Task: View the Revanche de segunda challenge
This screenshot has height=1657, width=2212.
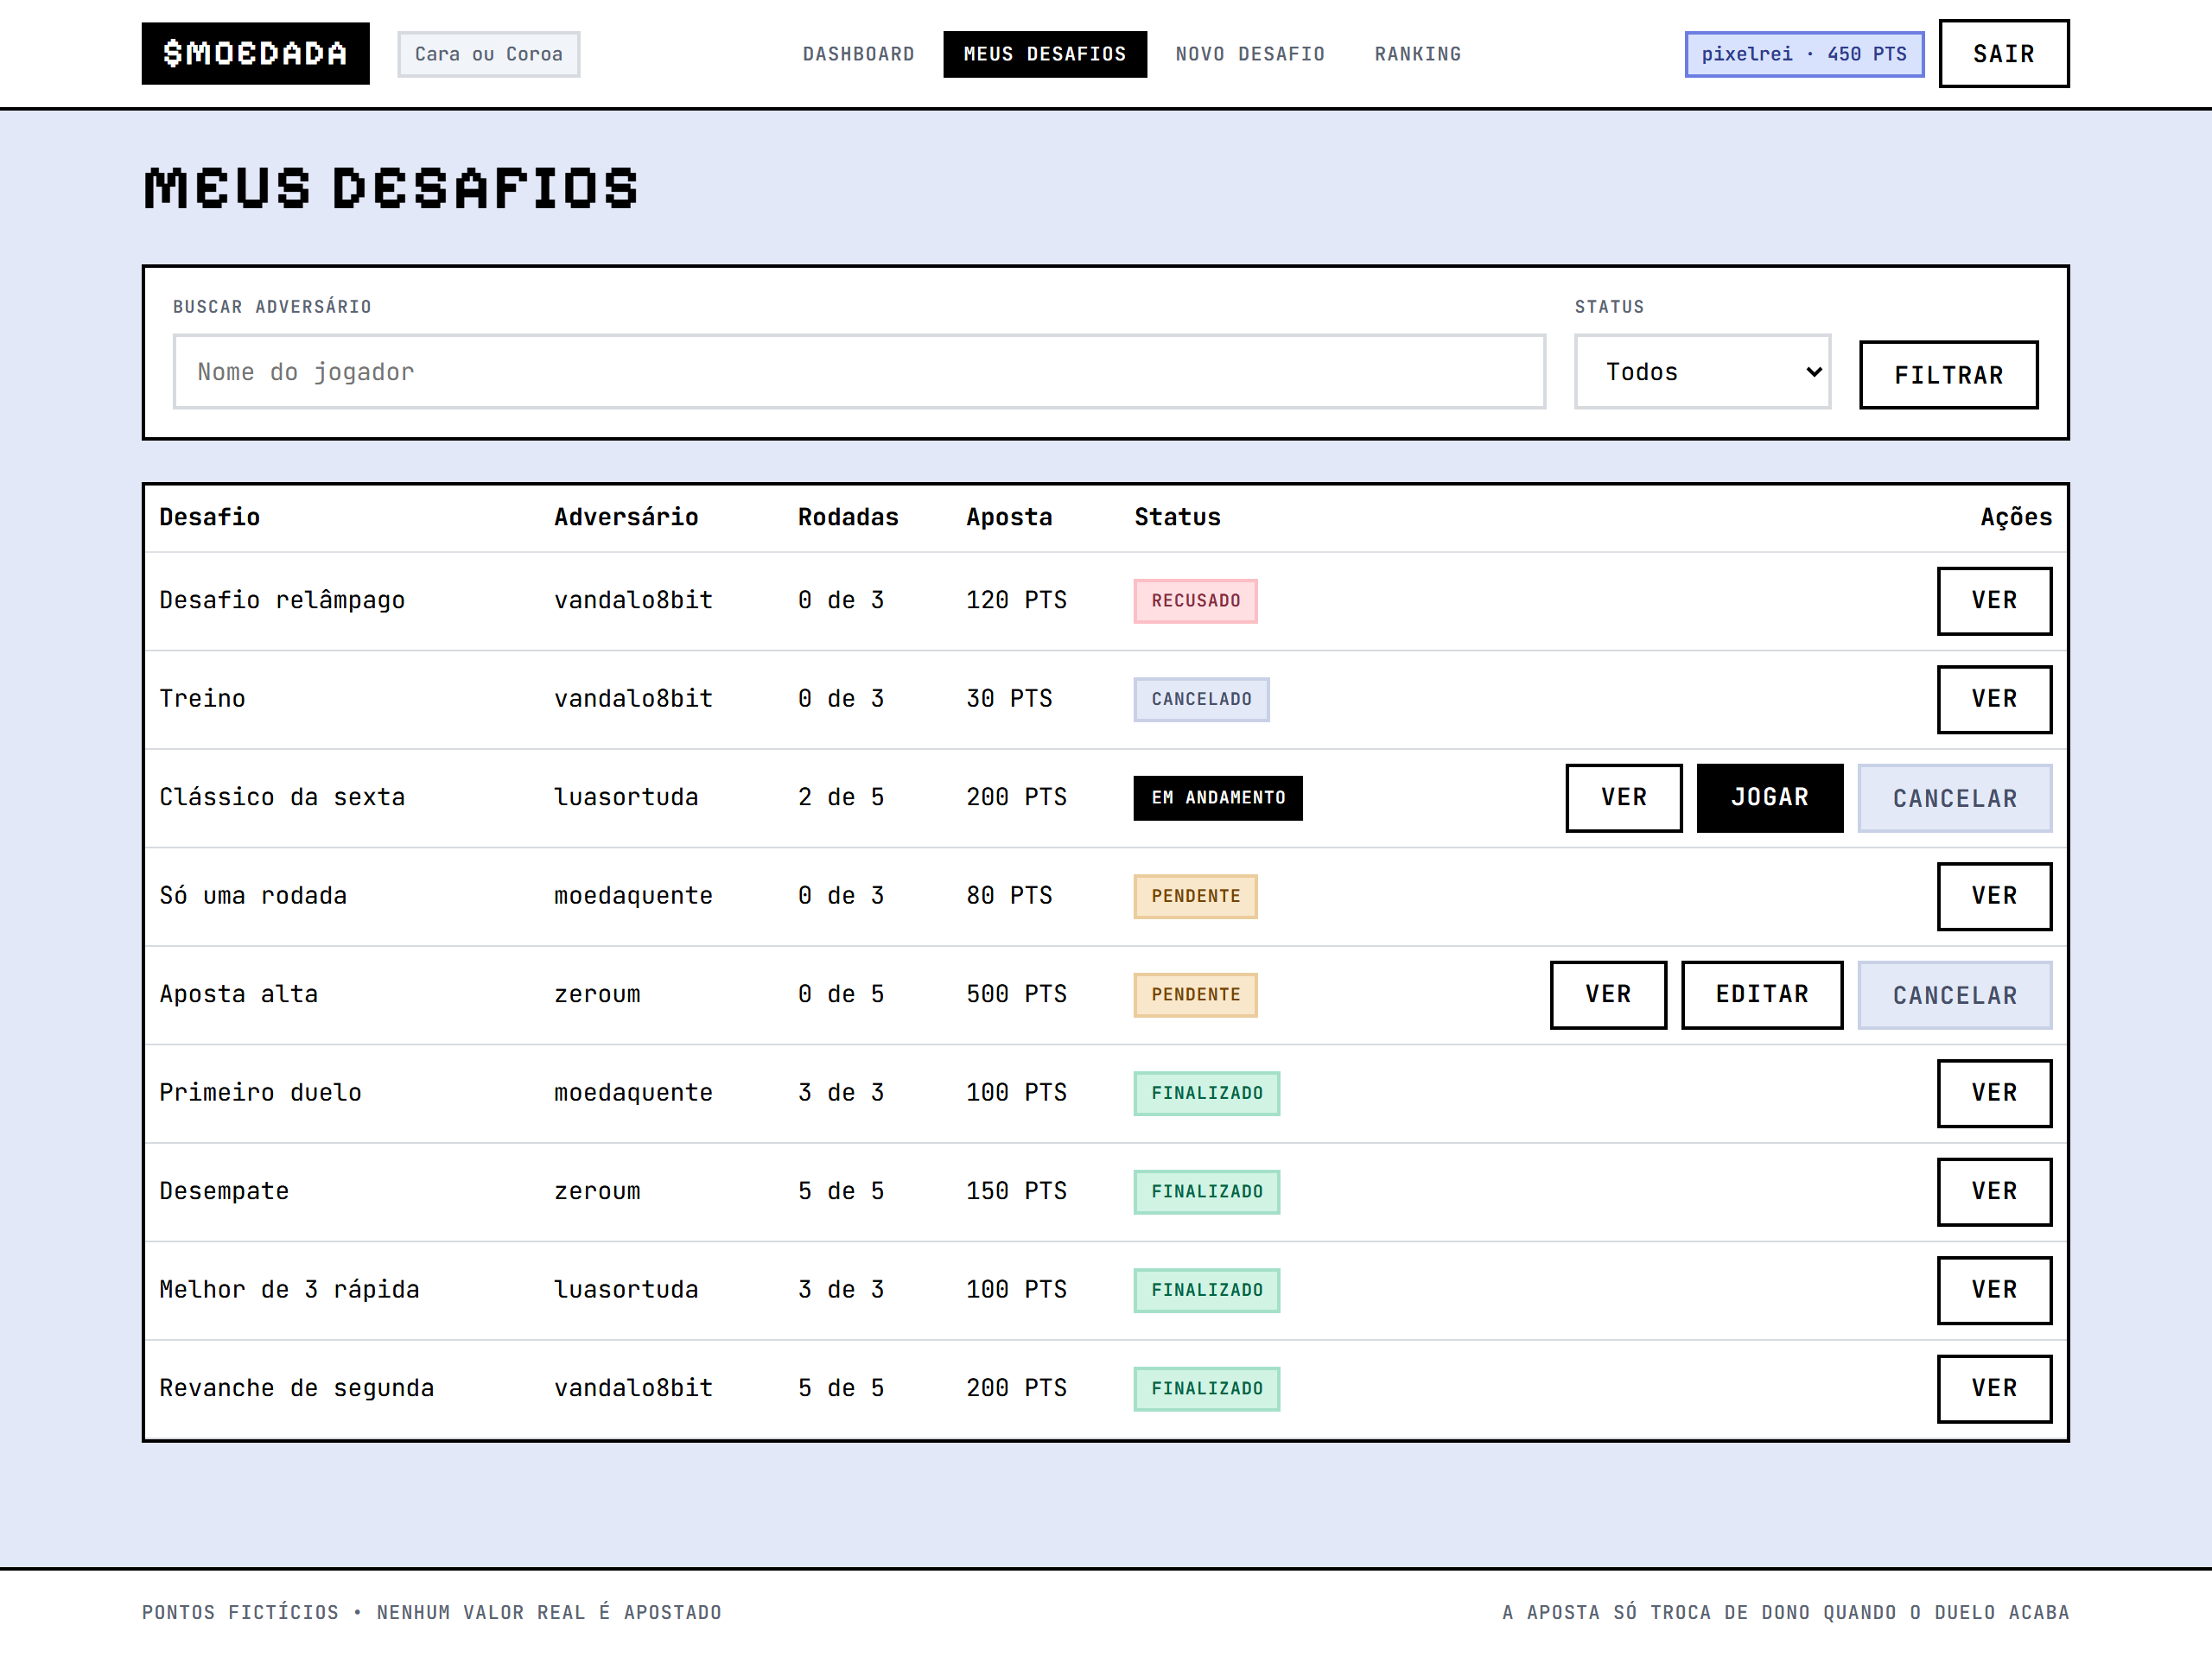Action: click(x=1994, y=1389)
